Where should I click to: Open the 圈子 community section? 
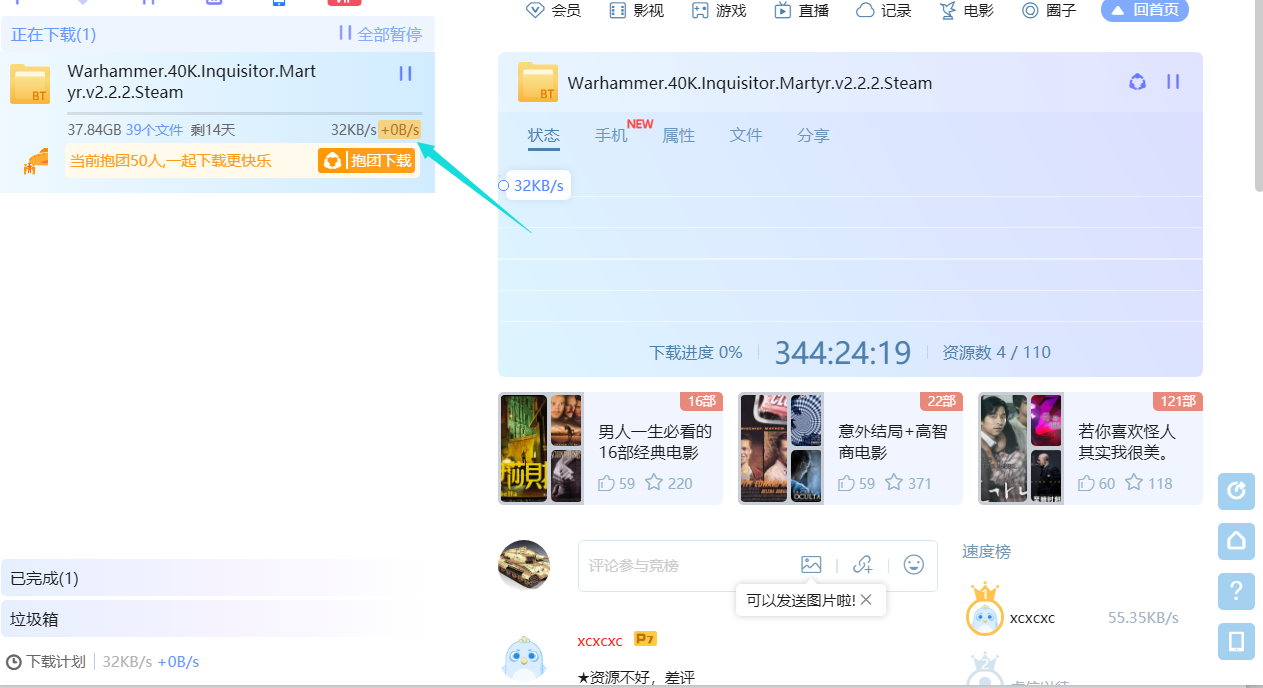point(1059,11)
